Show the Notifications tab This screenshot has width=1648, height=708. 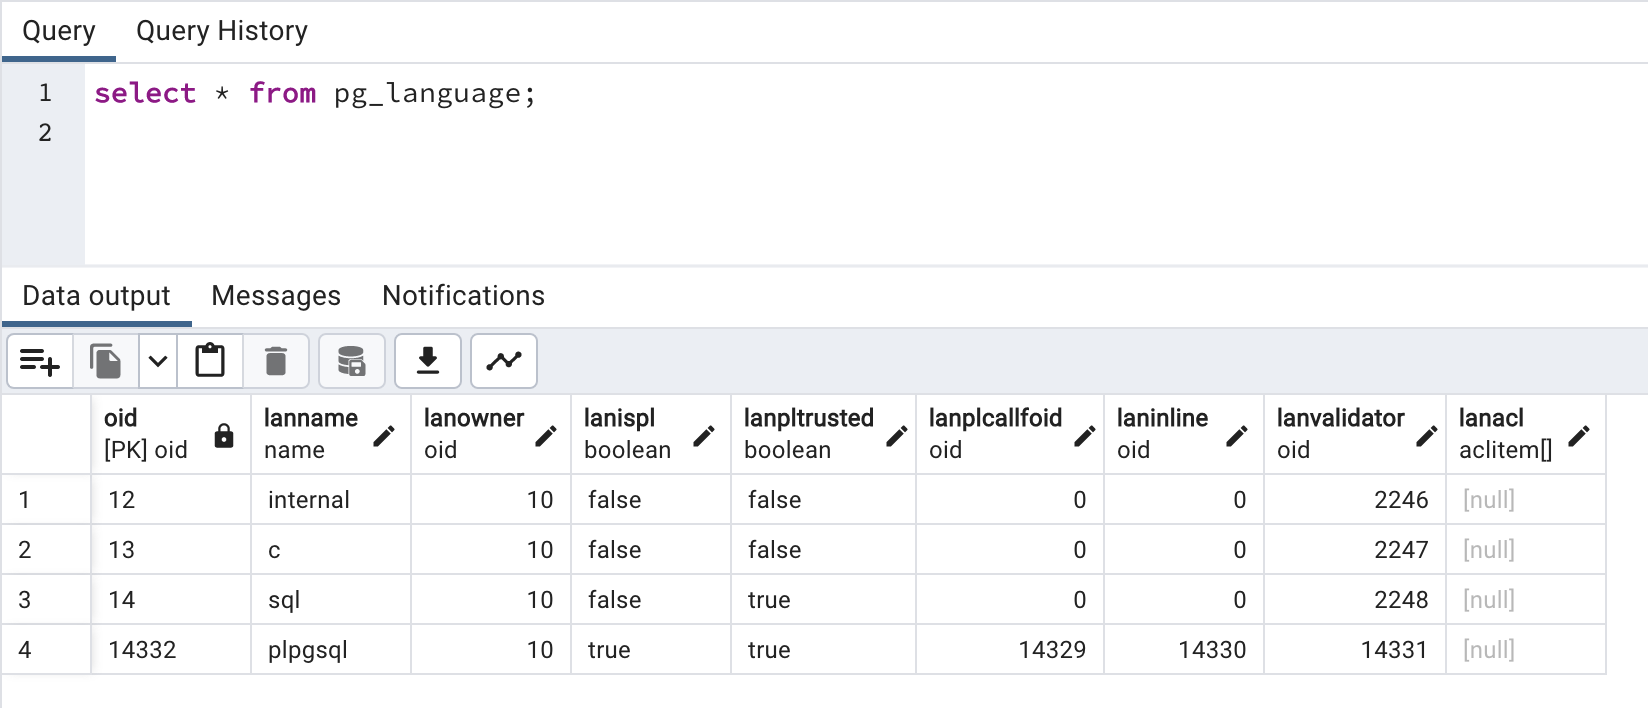(463, 296)
